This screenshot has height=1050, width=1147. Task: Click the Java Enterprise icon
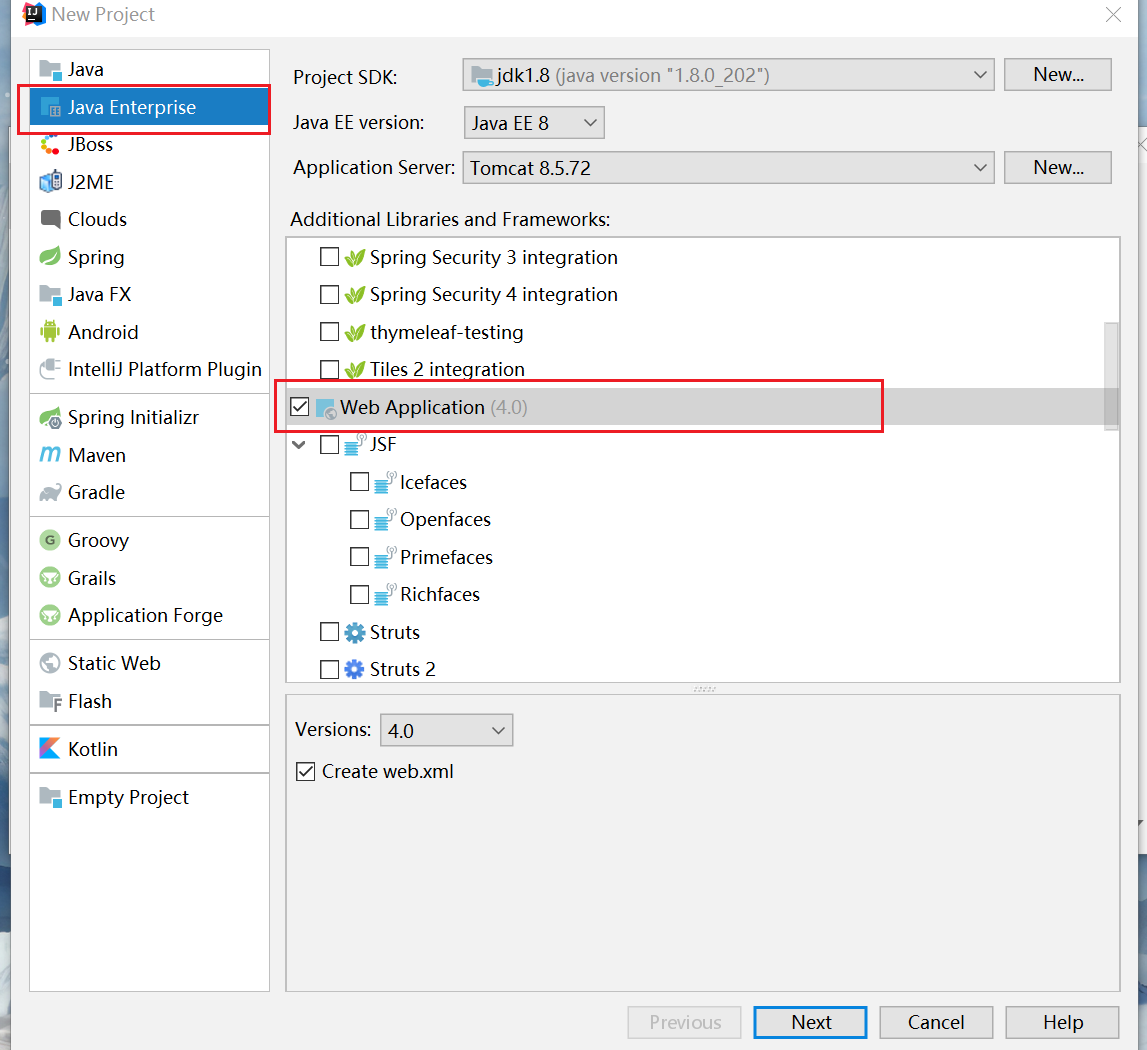[x=50, y=108]
